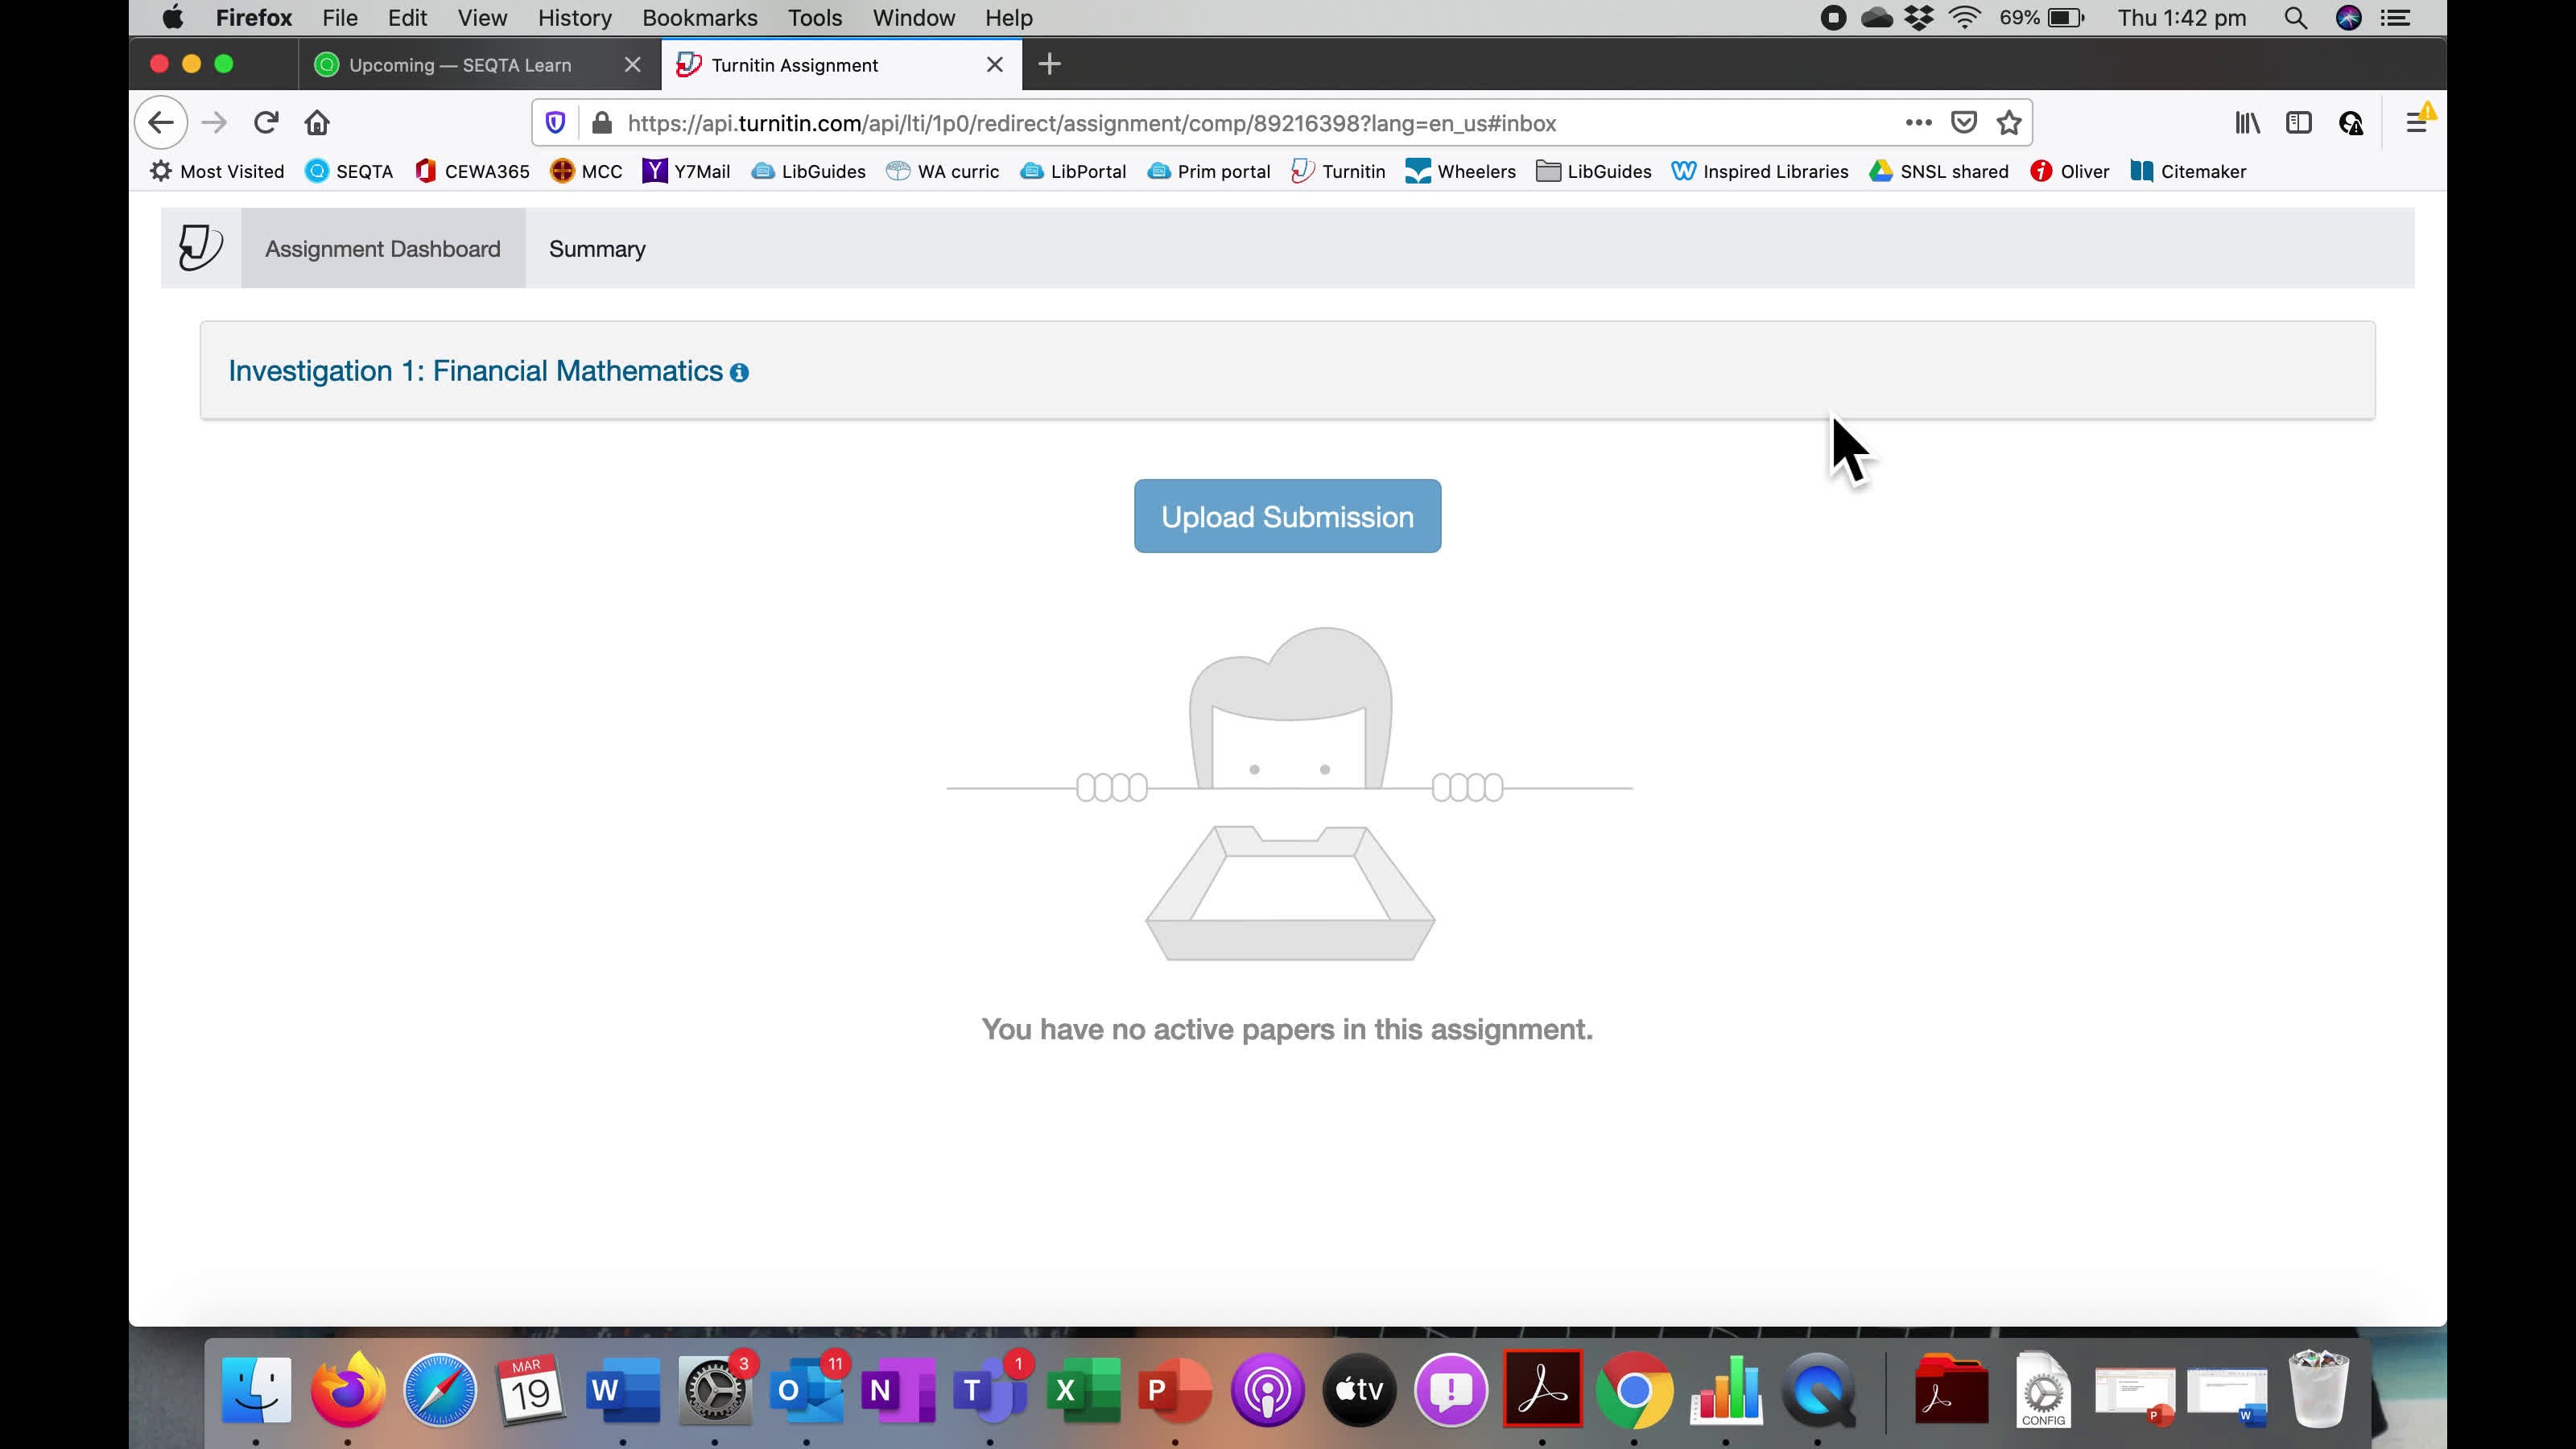Open the Inspired Libraries bookmark
Image resolution: width=2576 pixels, height=1449 pixels.
click(1759, 171)
